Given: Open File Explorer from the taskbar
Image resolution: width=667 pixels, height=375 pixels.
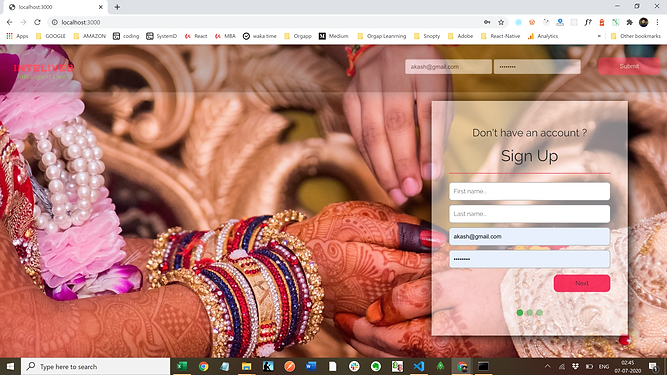Looking at the screenshot, I should point(246,366).
